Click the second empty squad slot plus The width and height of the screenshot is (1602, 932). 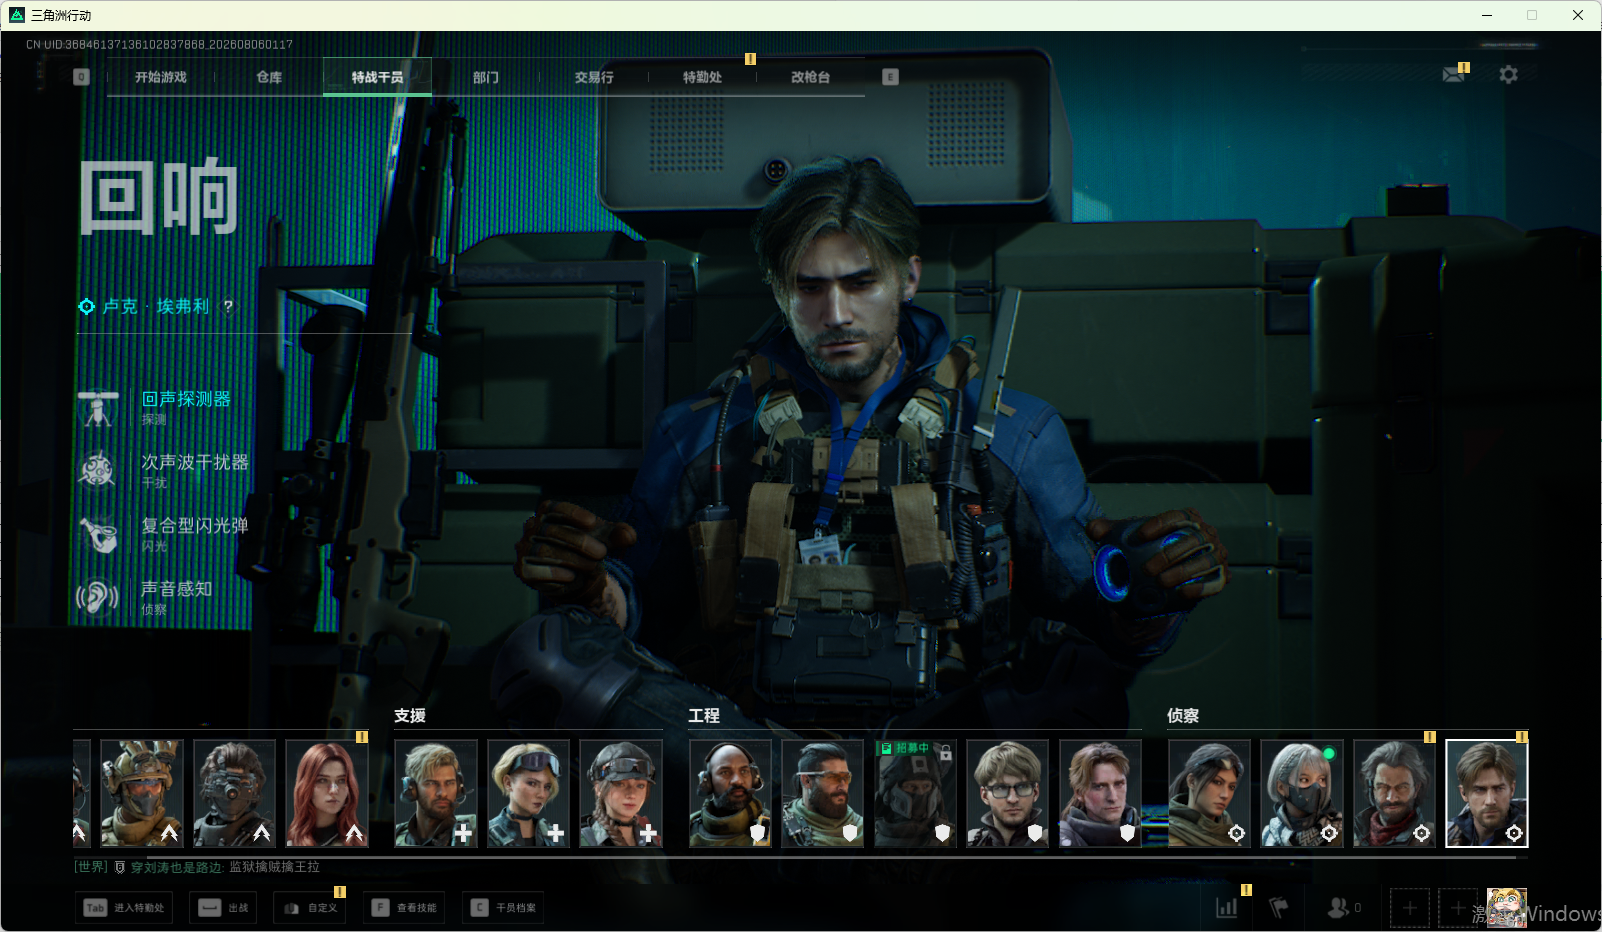tap(1457, 908)
